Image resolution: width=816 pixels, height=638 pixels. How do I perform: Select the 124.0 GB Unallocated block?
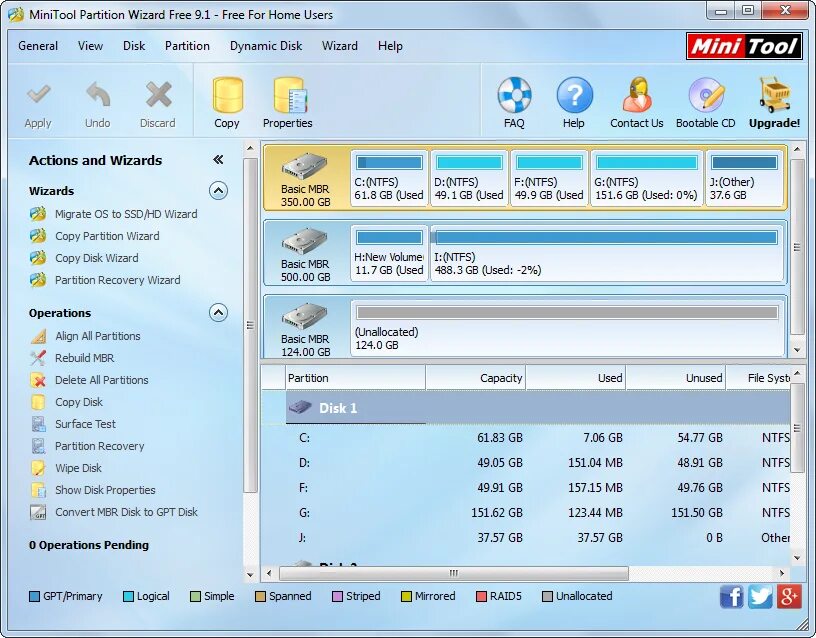point(568,328)
